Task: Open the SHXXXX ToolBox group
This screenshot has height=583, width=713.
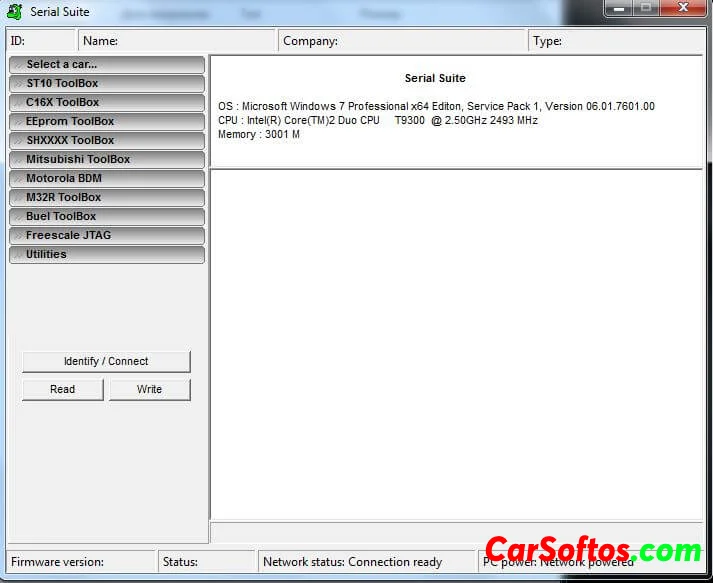Action: [107, 141]
